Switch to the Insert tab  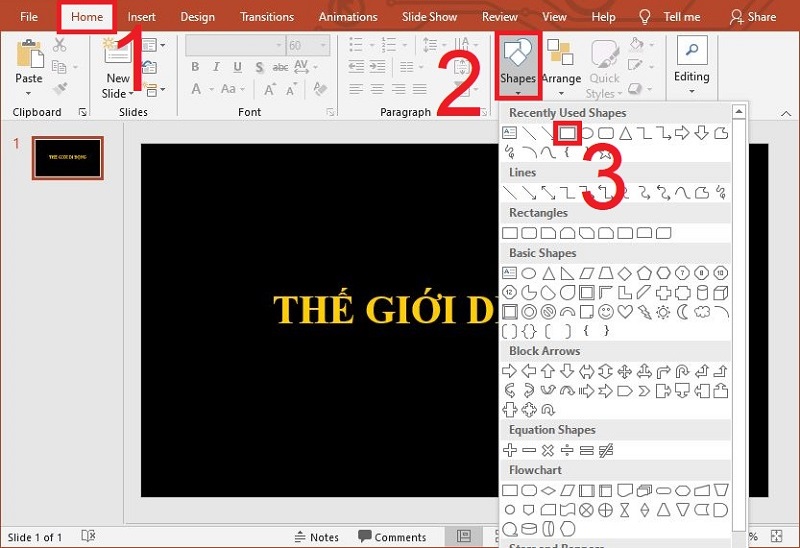141,17
